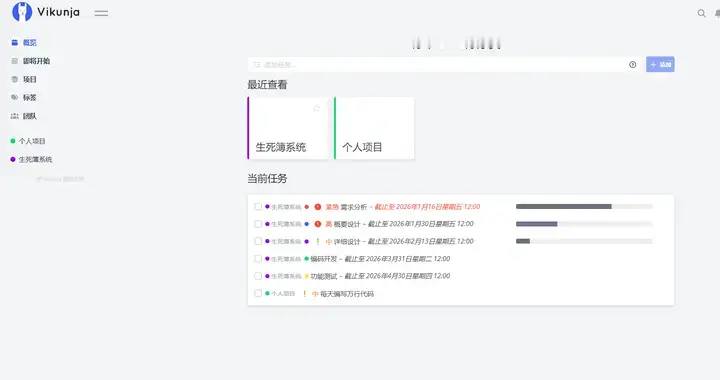Open notifications bell icon
Image resolution: width=720 pixels, height=380 pixels.
click(717, 13)
